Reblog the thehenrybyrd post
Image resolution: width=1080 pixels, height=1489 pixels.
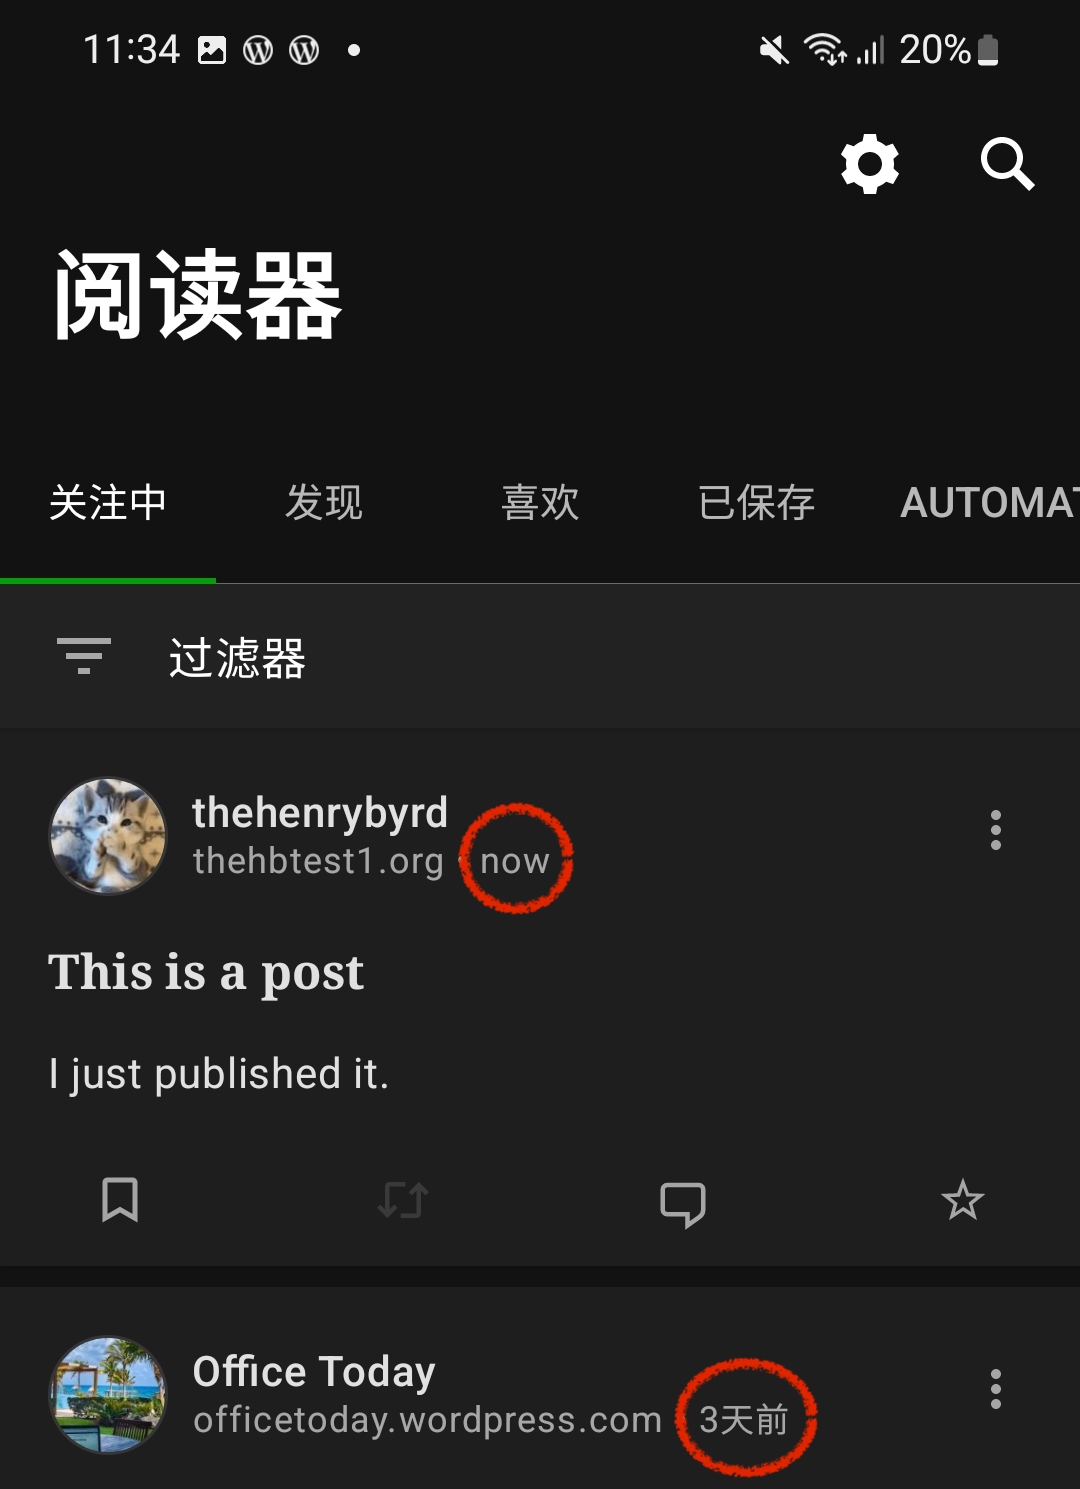click(403, 1200)
